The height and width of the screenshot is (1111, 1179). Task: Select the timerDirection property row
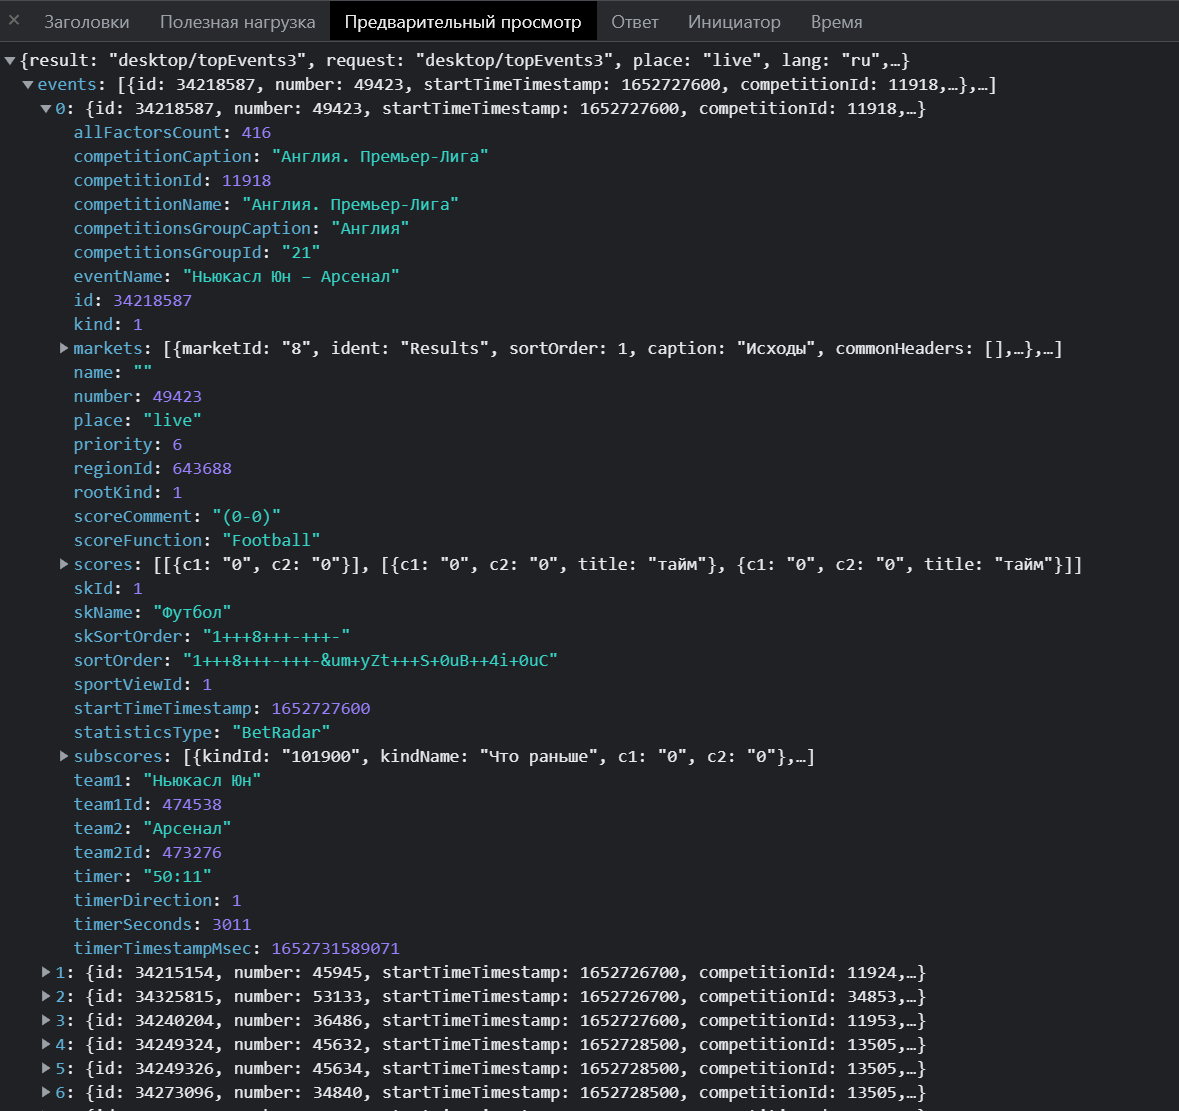(x=157, y=901)
